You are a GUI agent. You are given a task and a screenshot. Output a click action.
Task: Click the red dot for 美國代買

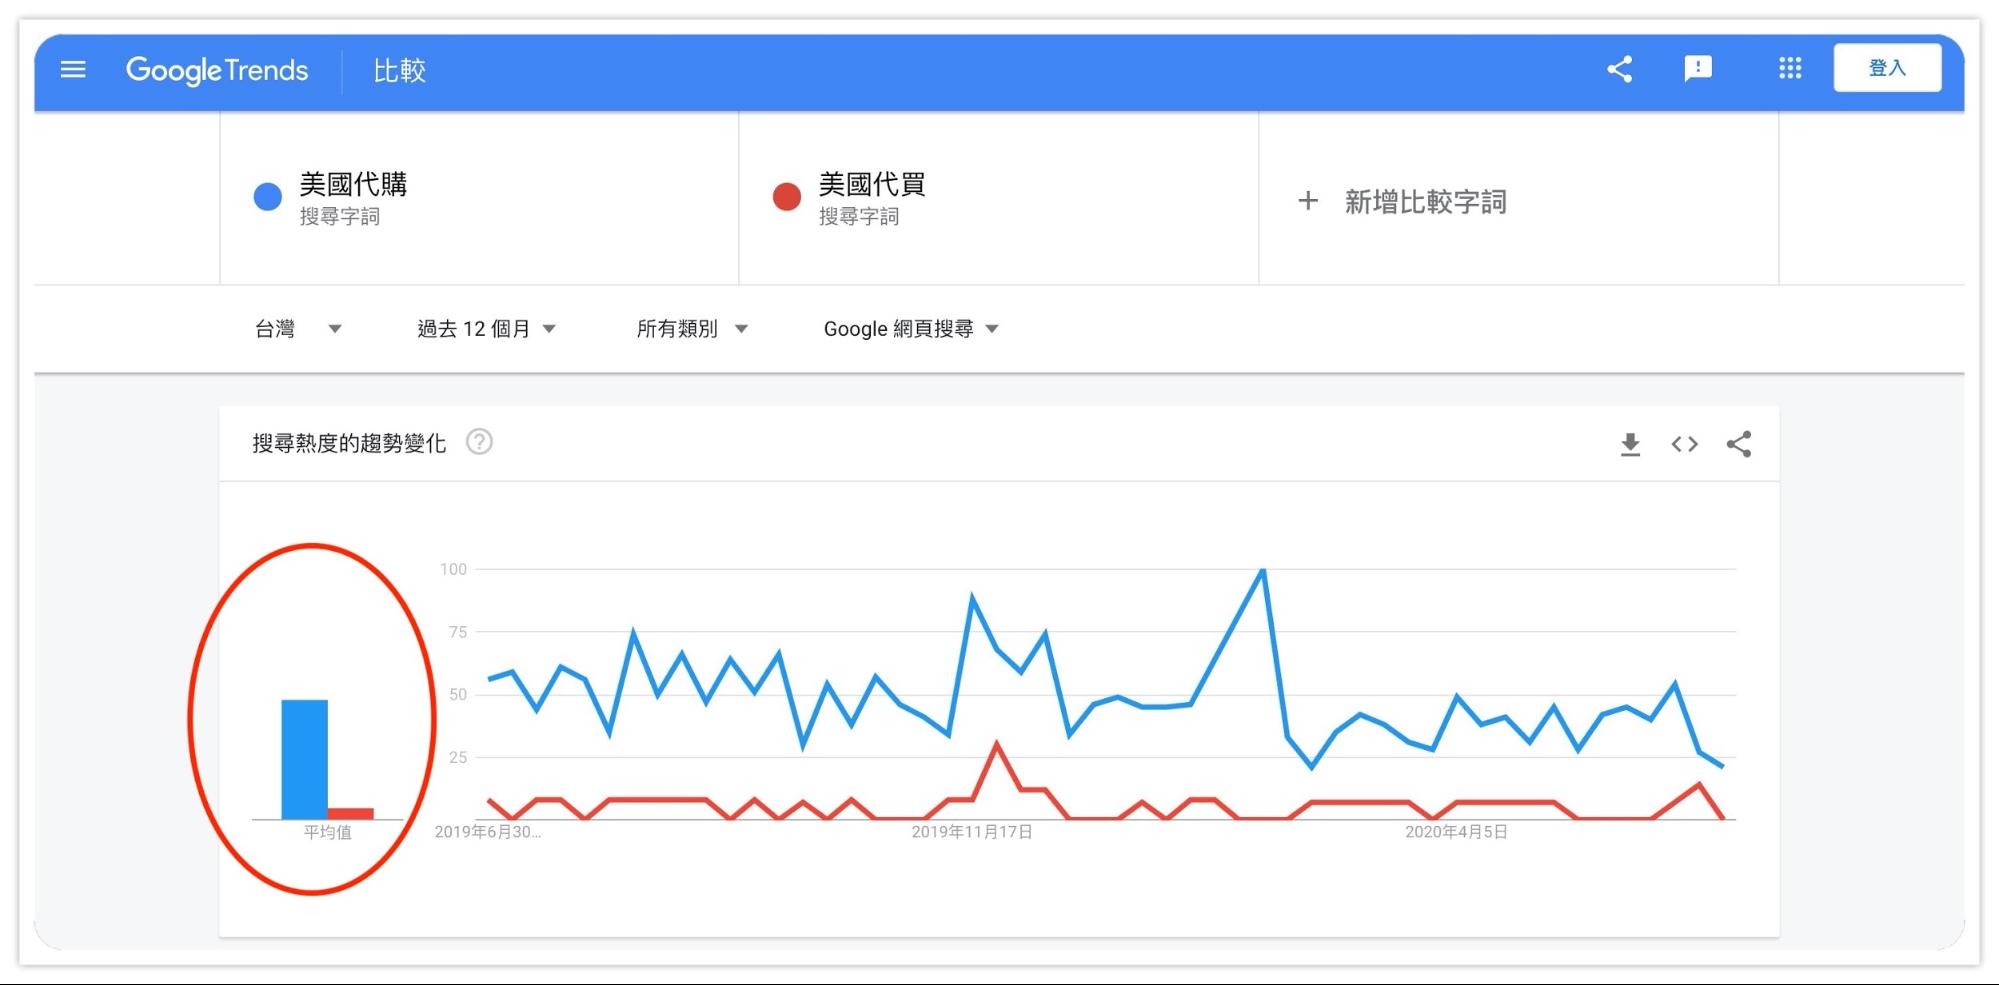787,197
